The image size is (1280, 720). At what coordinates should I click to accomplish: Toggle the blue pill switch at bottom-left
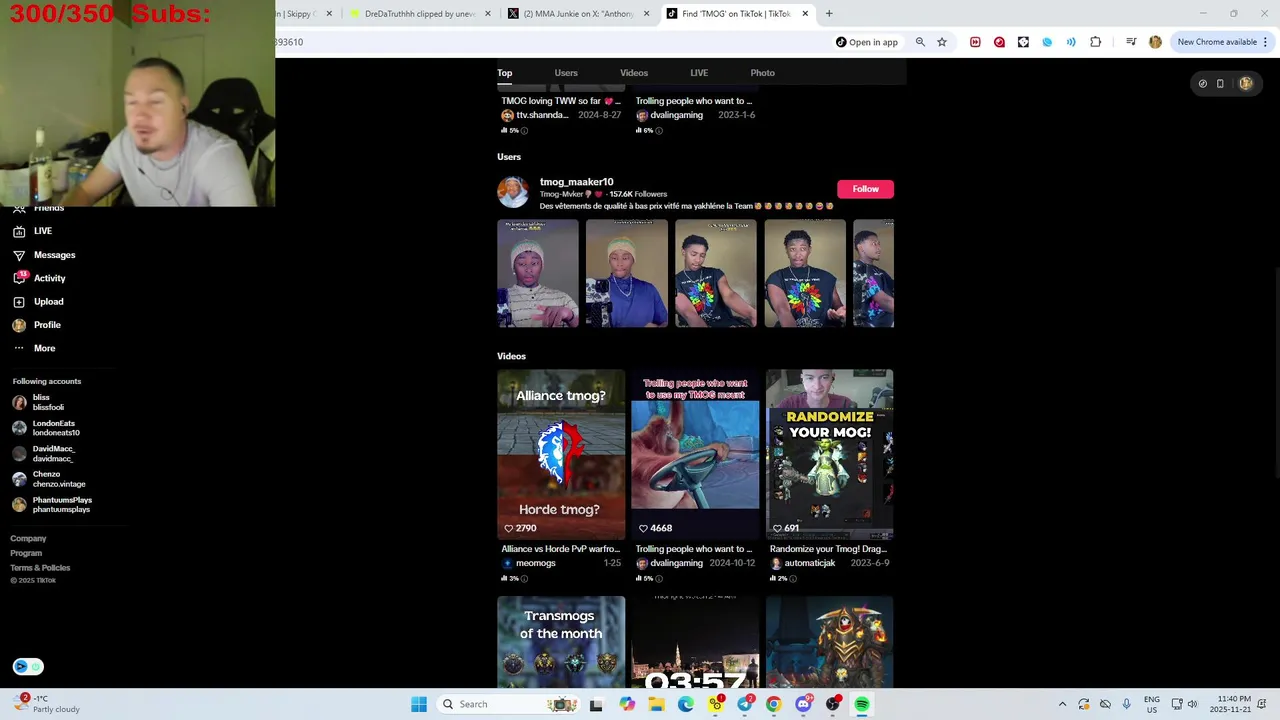[28, 666]
